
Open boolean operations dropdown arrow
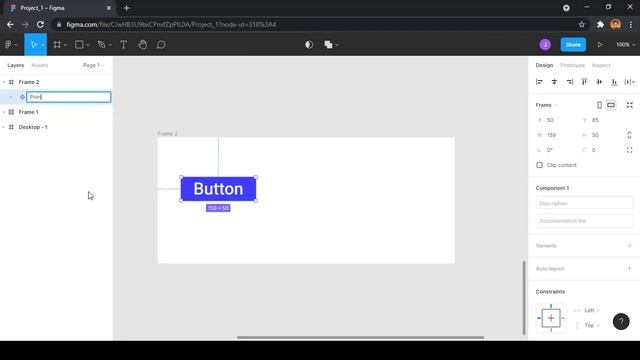coord(337,45)
